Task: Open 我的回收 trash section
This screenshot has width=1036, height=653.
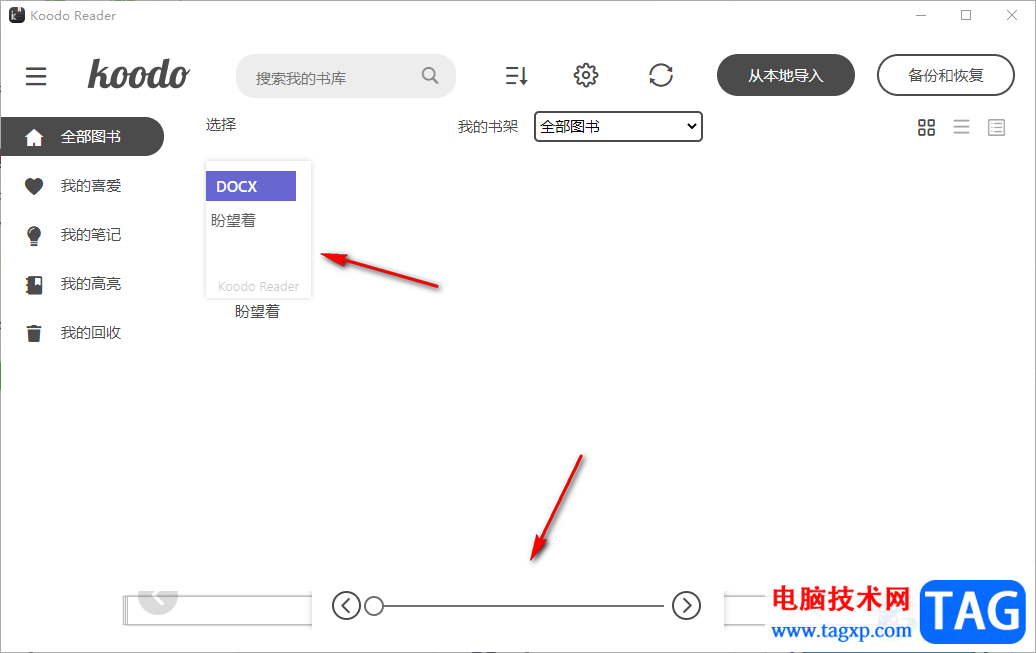Action: (x=91, y=333)
